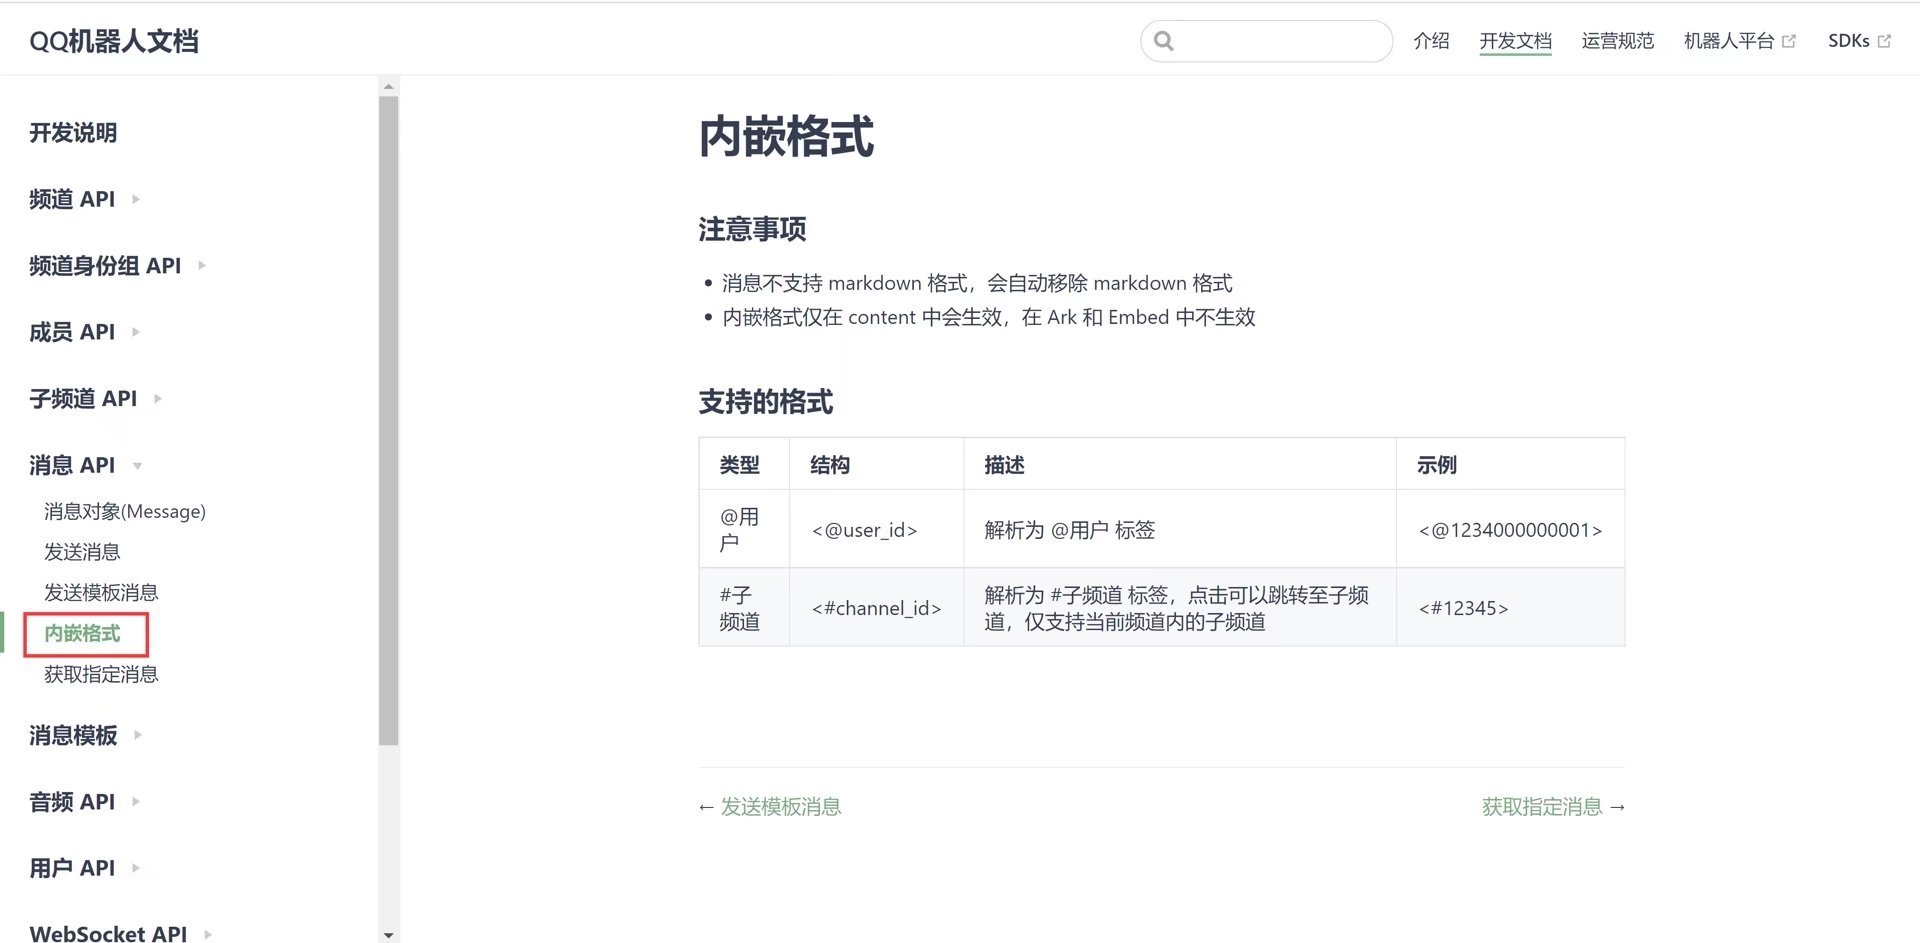Click the scrollbar down arrow in sidebar

388,934
